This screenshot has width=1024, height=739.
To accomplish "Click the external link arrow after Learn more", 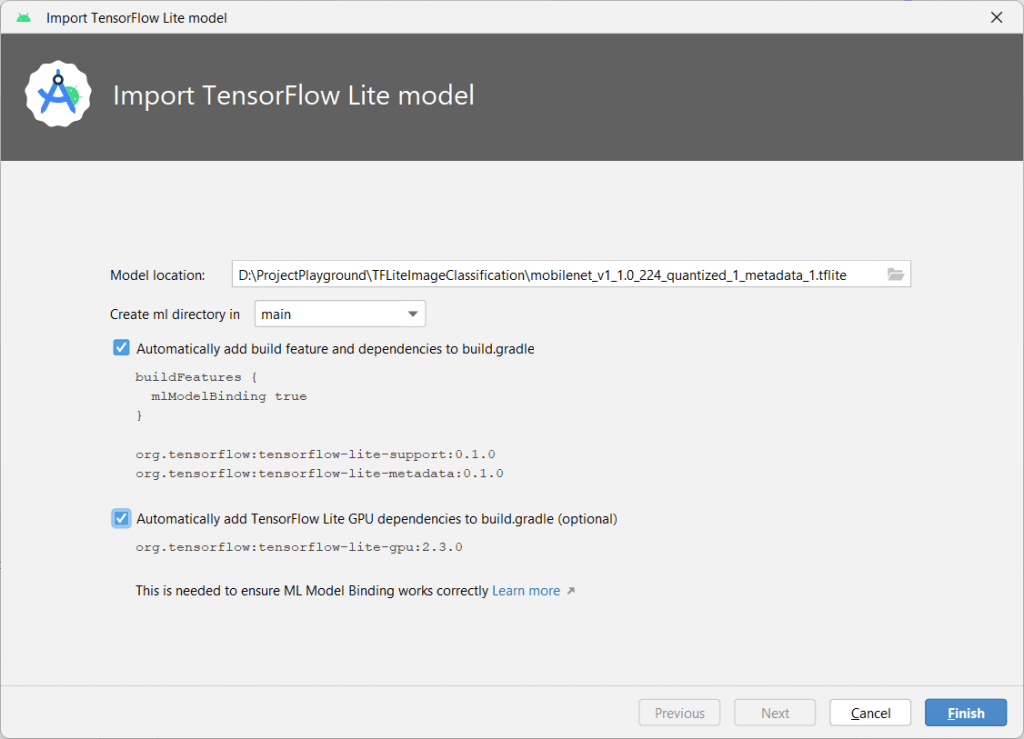I will (x=570, y=590).
